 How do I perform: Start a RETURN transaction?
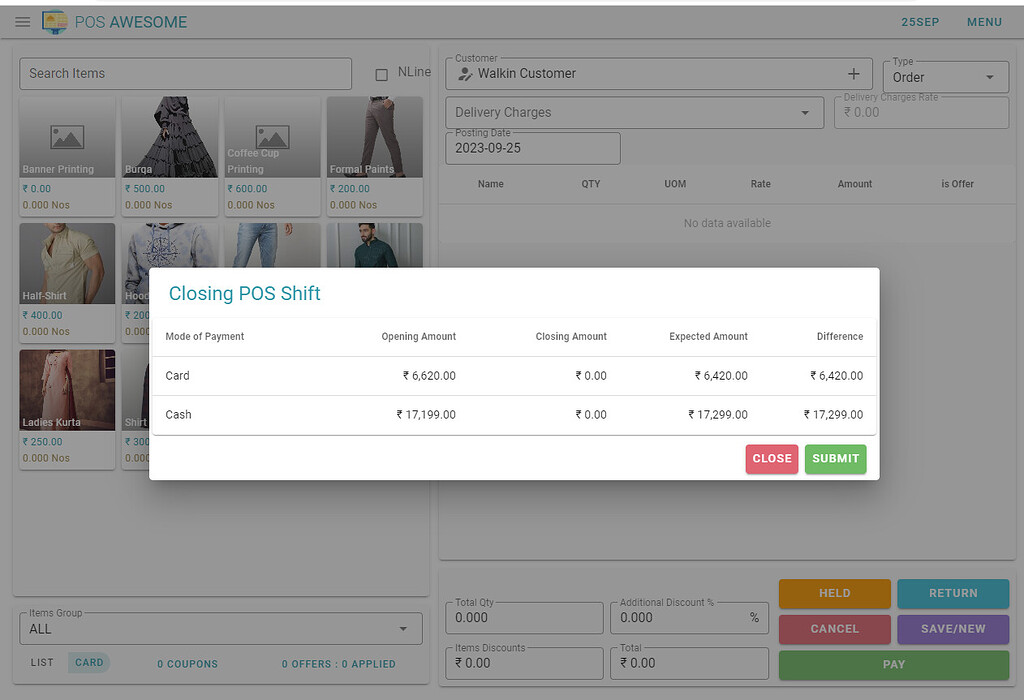(953, 593)
